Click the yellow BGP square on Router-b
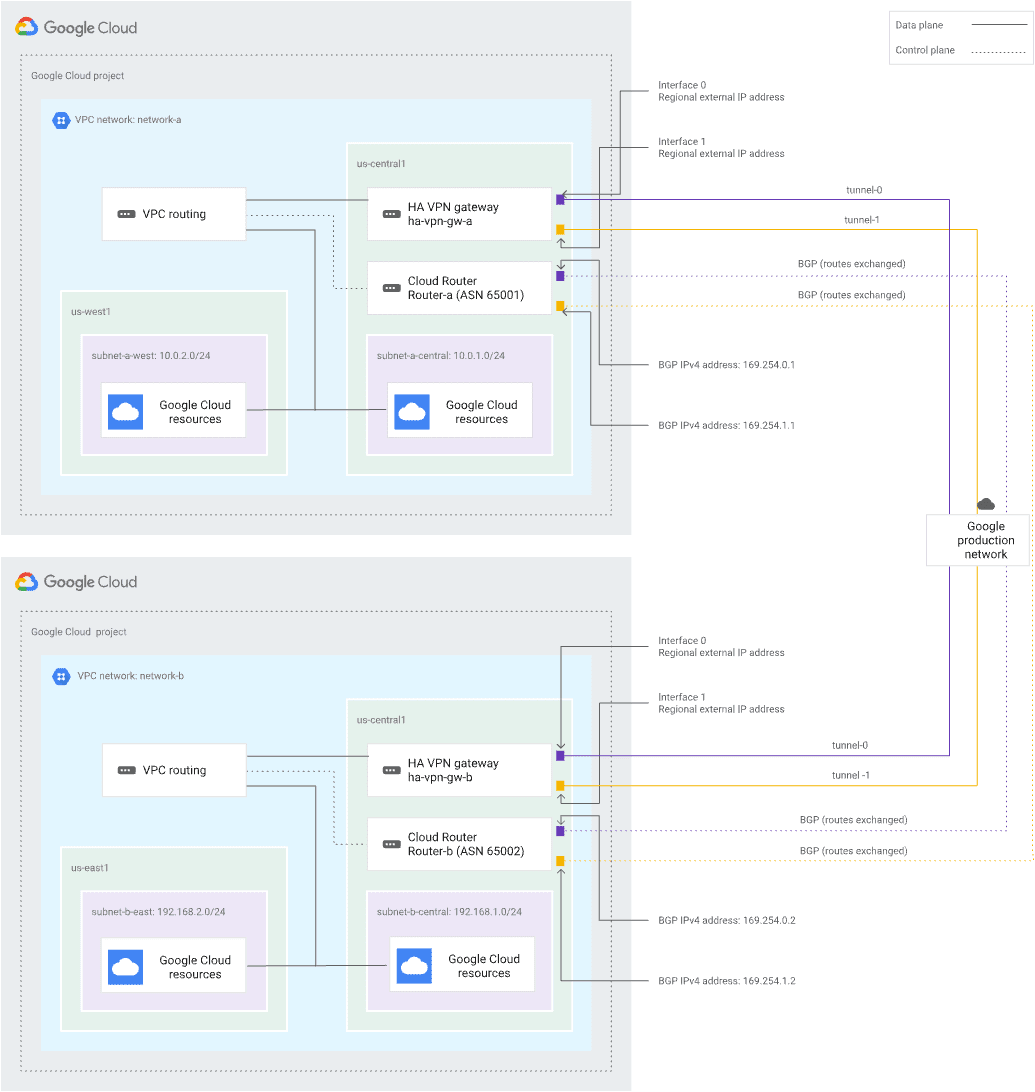Screen dimensions: 1035x1092 click(560, 861)
